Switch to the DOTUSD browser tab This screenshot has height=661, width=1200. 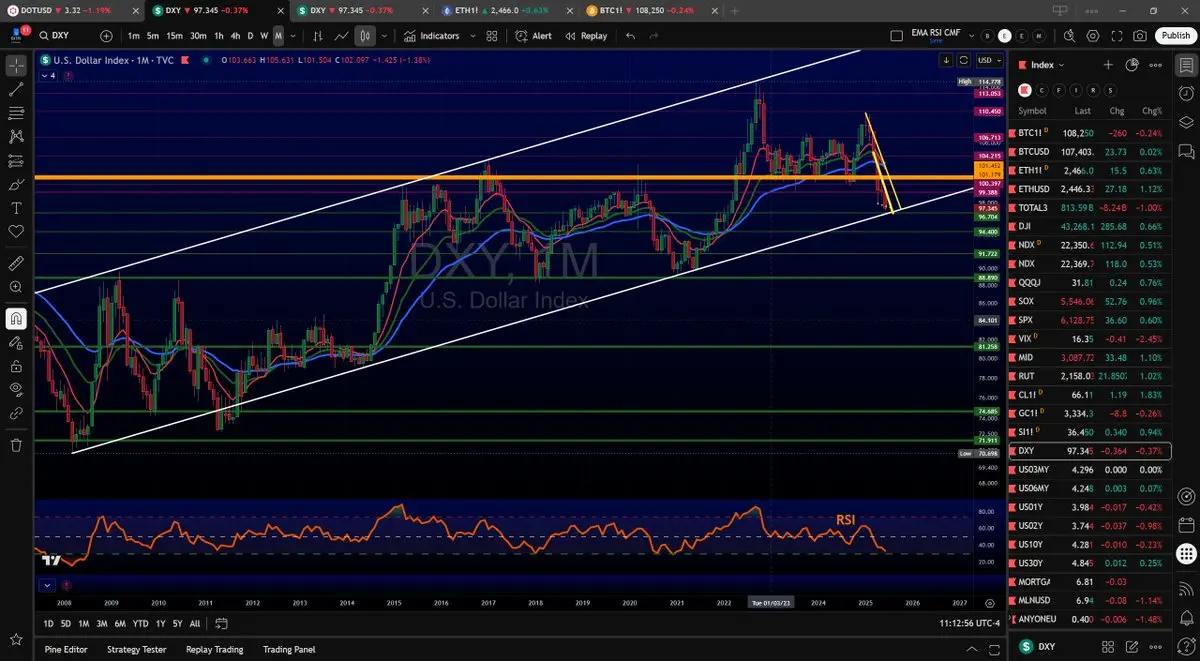click(x=73, y=10)
